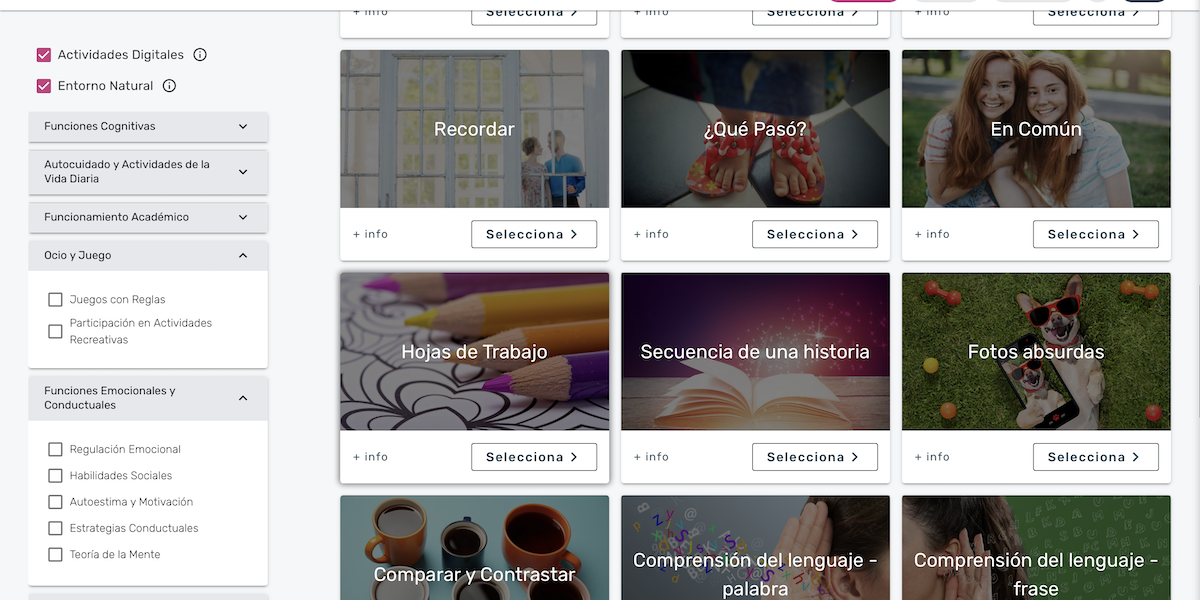This screenshot has width=1200, height=600.
Task: Expand the Funciones Cognitivas section
Action: point(148,127)
